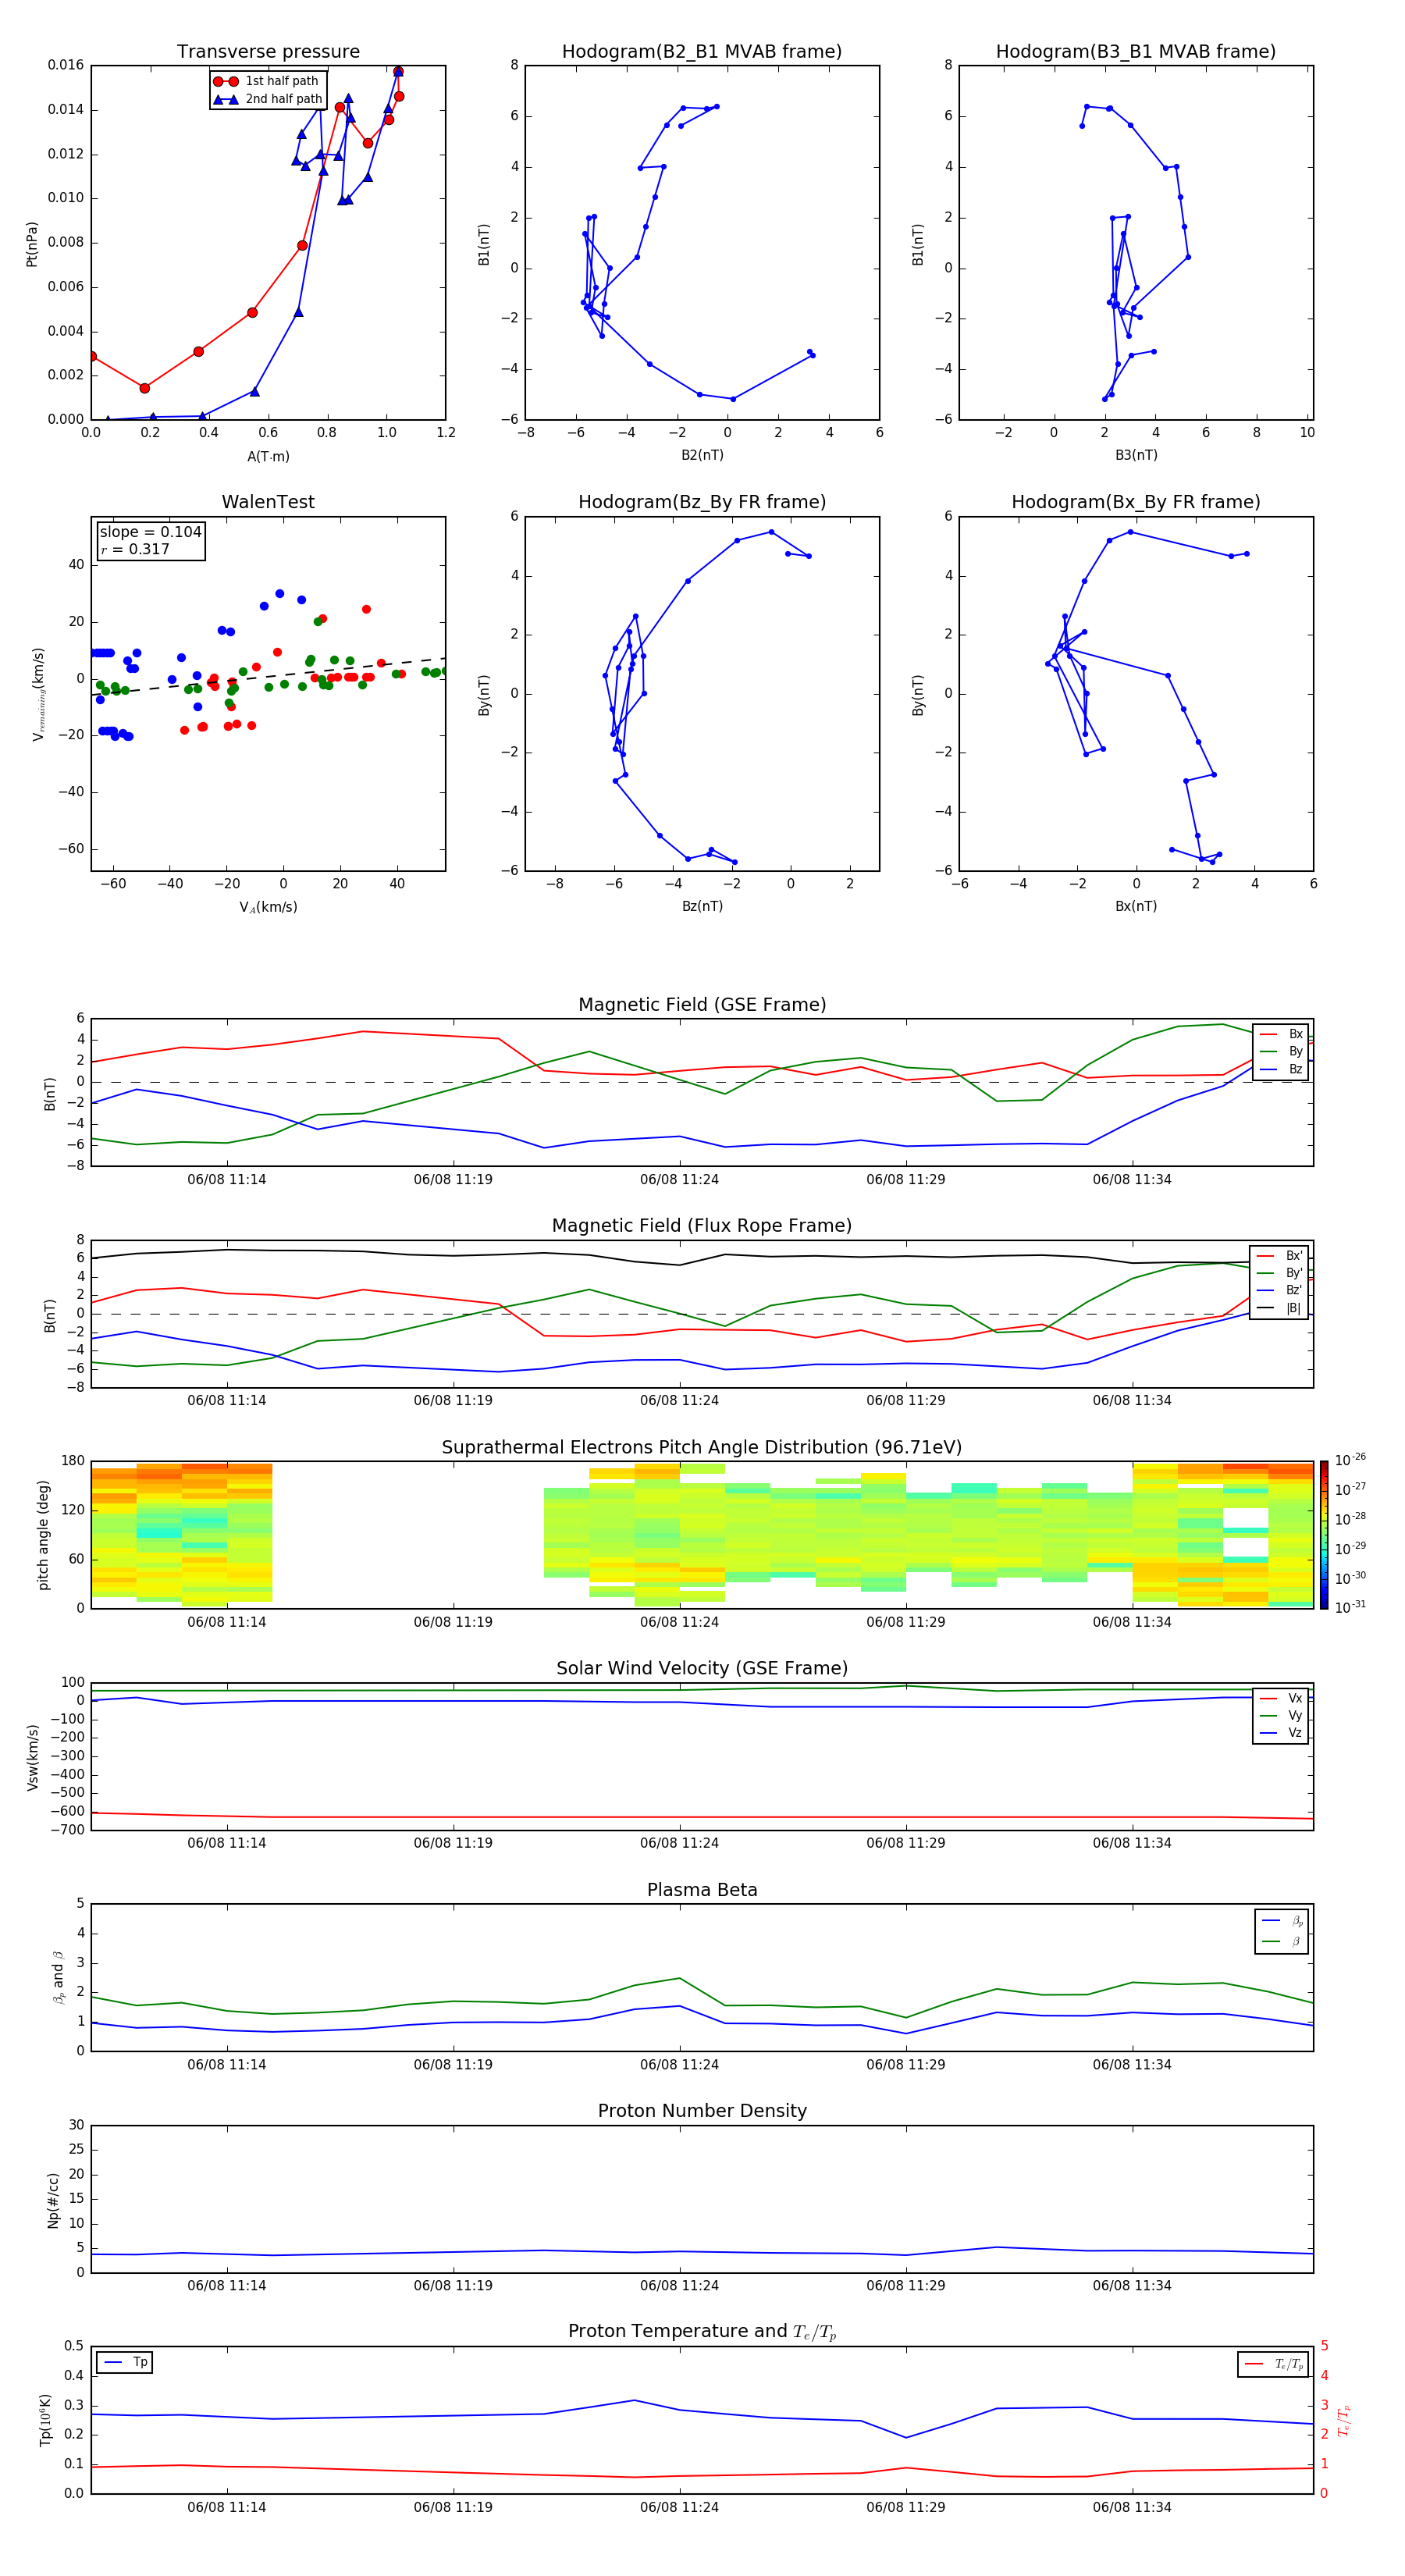The image size is (1405, 2576).
Task: Click the 'A(T·m)' x-axis label
Action: click(268, 457)
